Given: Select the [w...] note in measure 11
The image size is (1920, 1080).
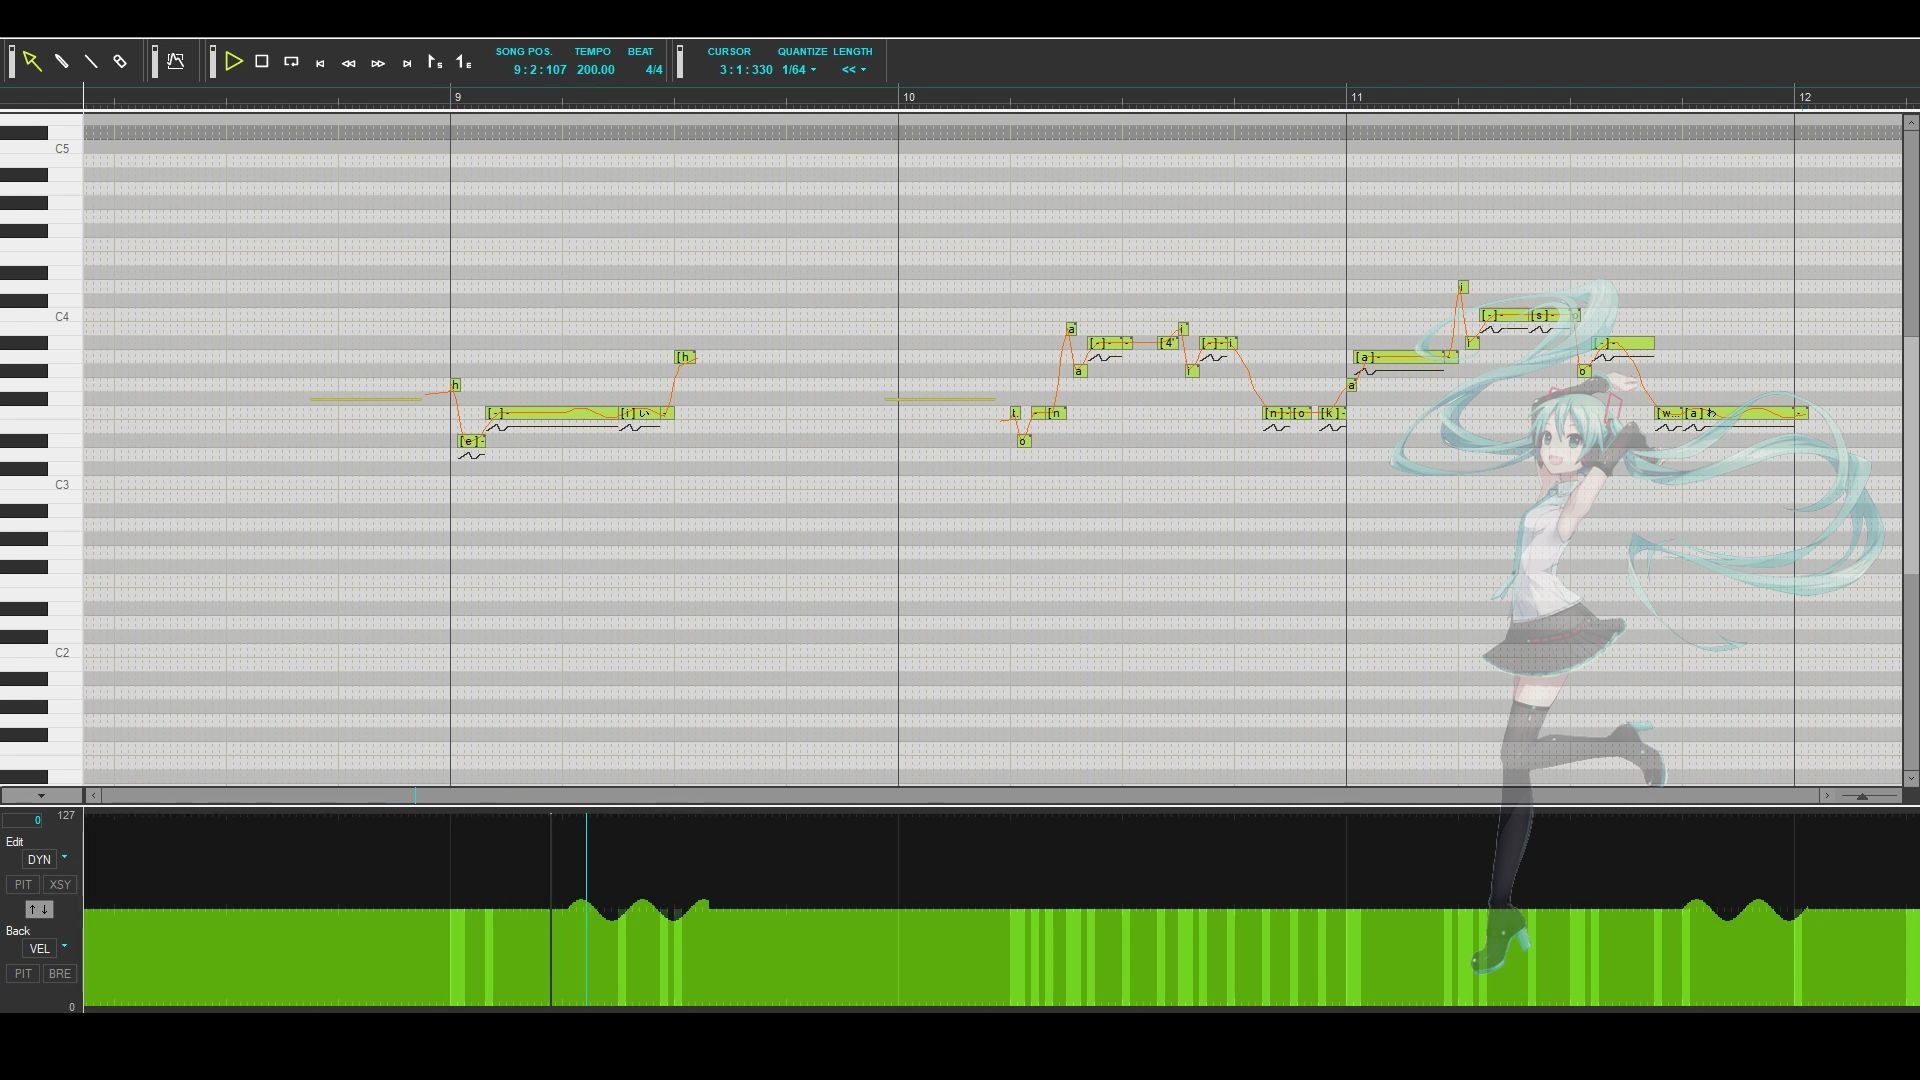Looking at the screenshot, I should (1669, 413).
